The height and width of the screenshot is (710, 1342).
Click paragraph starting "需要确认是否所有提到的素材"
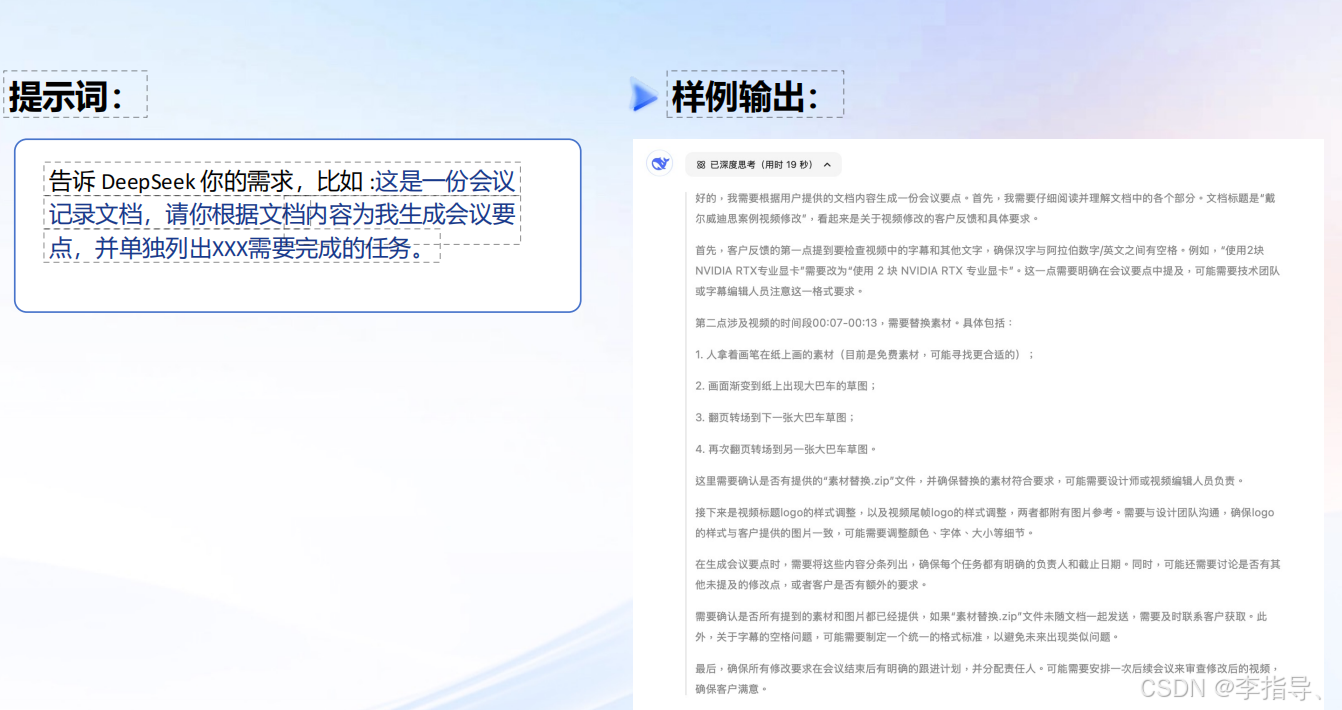pos(981,626)
